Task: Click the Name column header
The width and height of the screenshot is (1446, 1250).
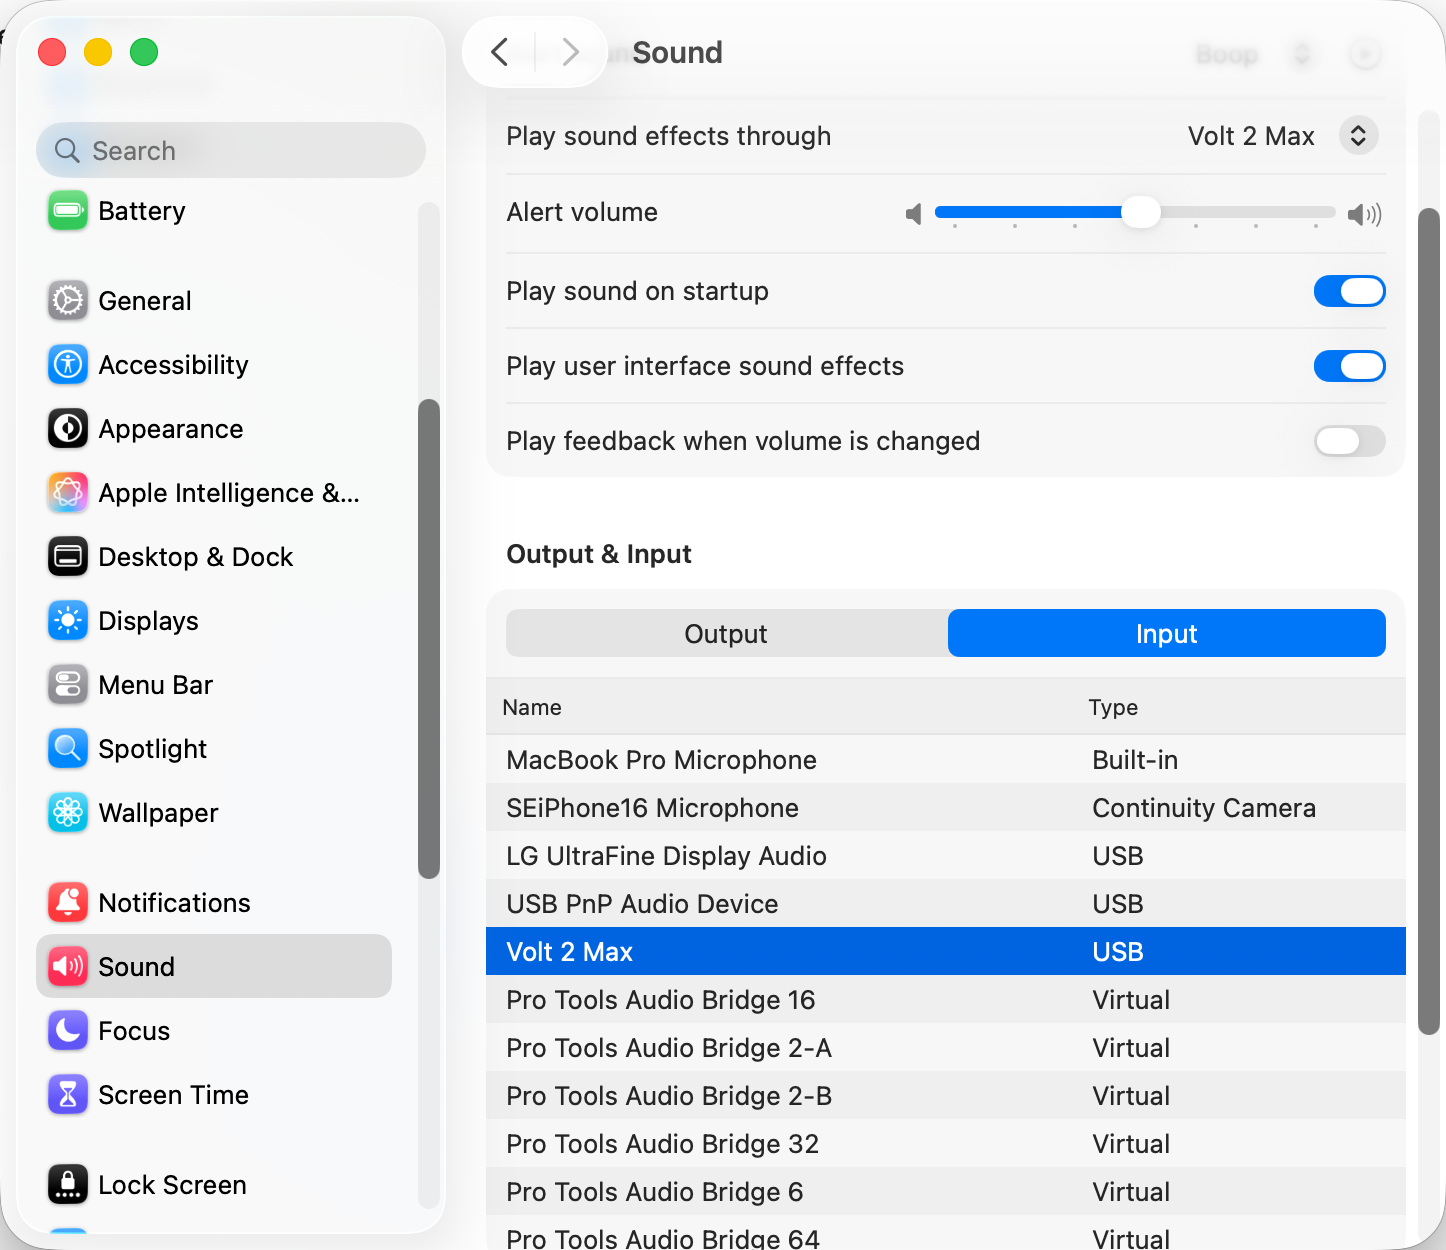Action: coord(532,708)
